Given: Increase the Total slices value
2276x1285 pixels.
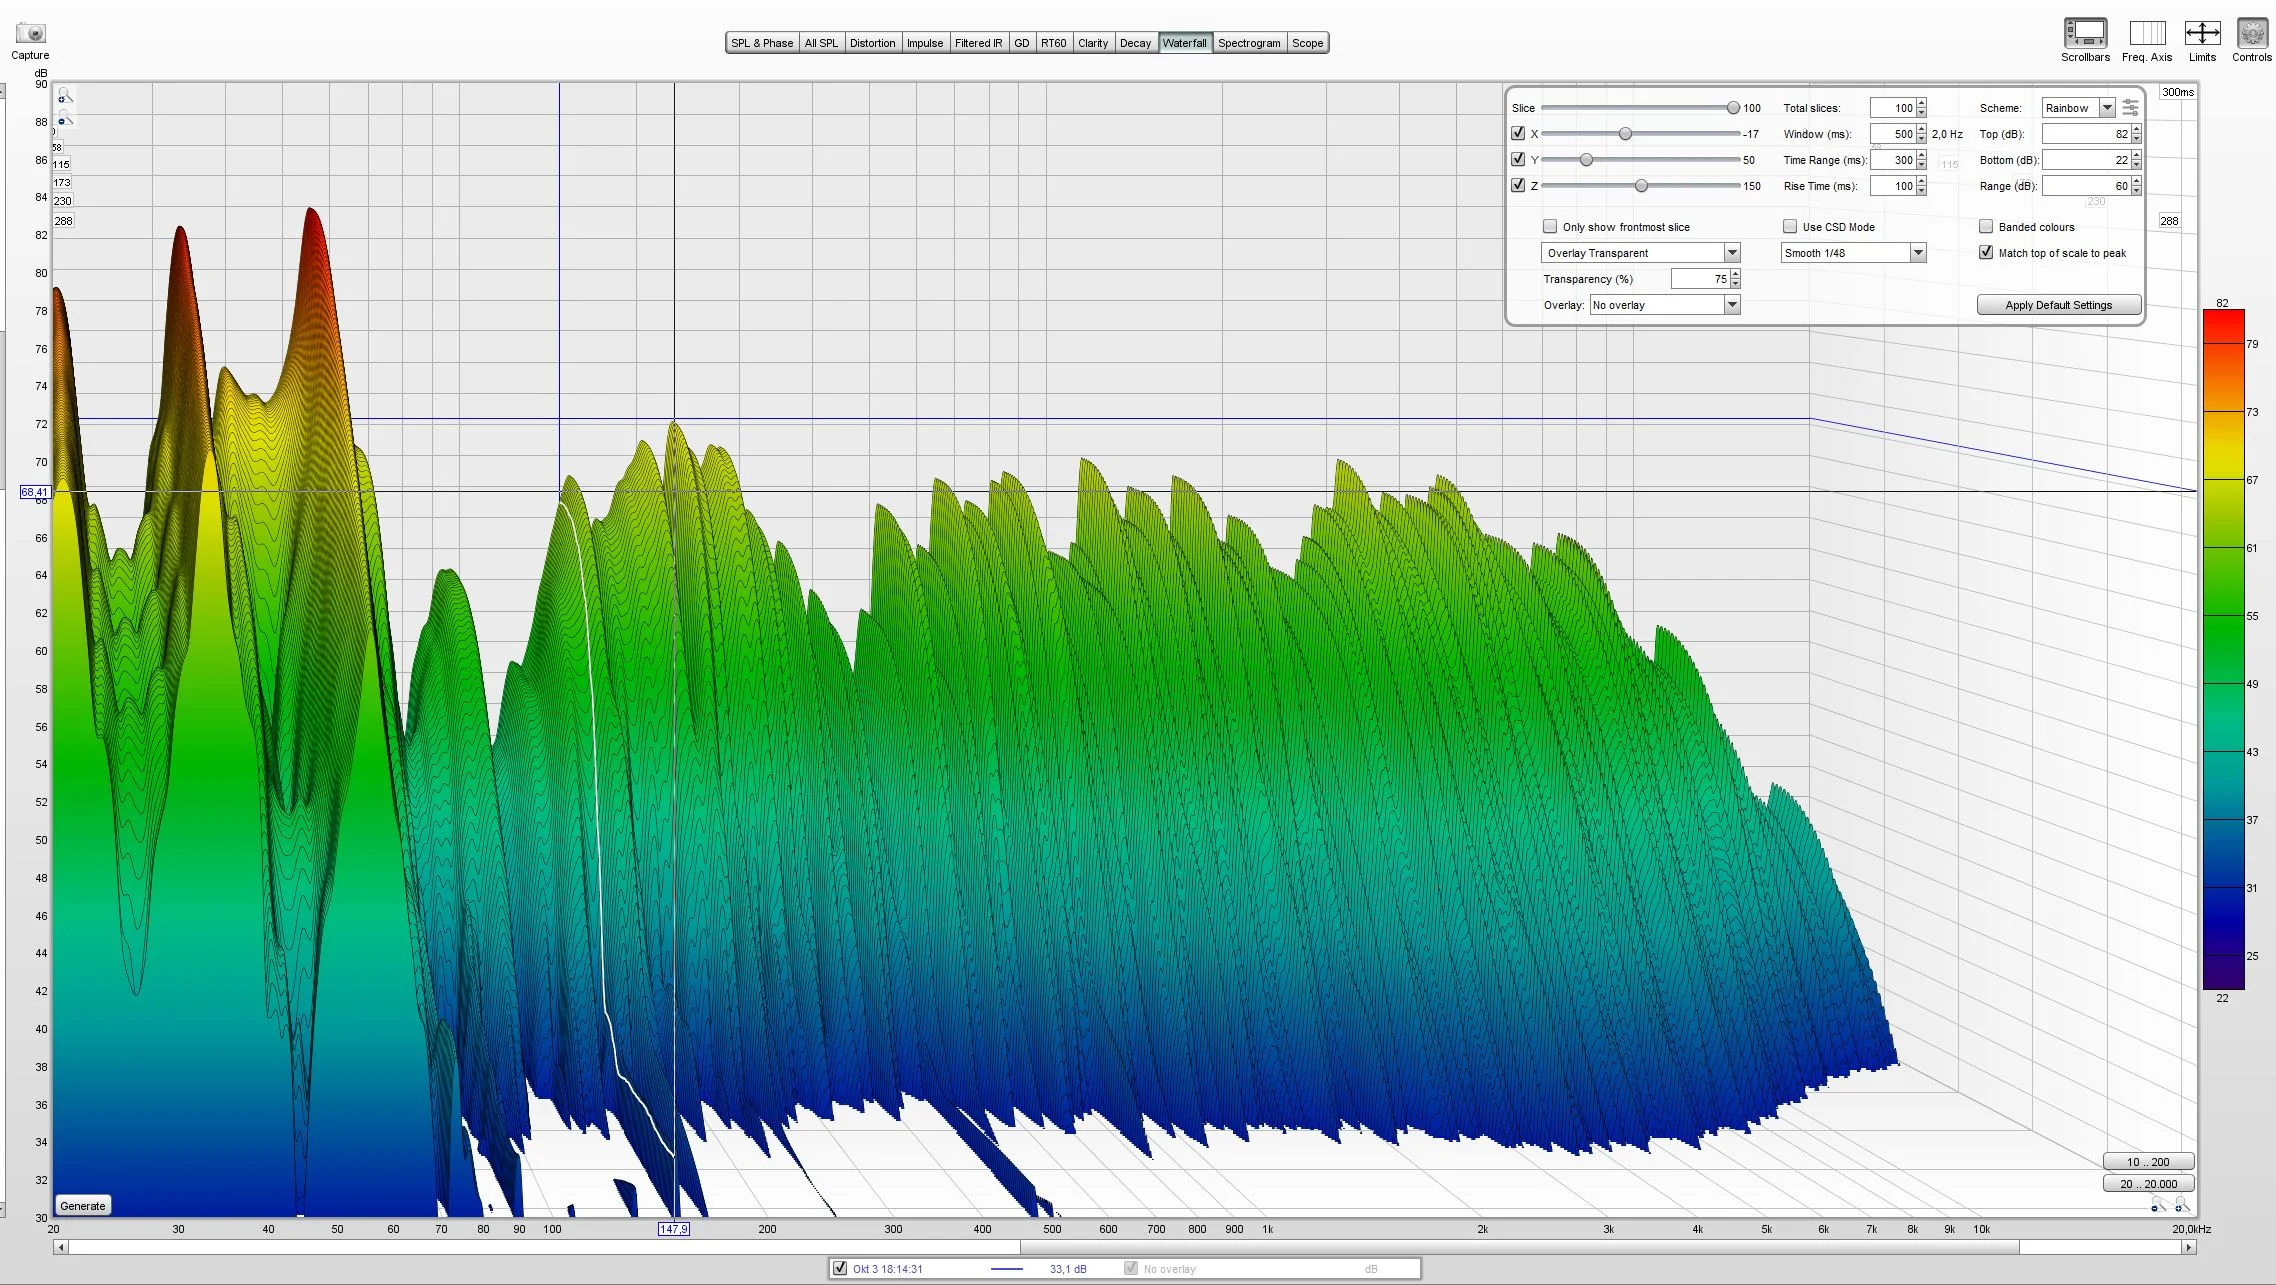Looking at the screenshot, I should point(1921,103).
